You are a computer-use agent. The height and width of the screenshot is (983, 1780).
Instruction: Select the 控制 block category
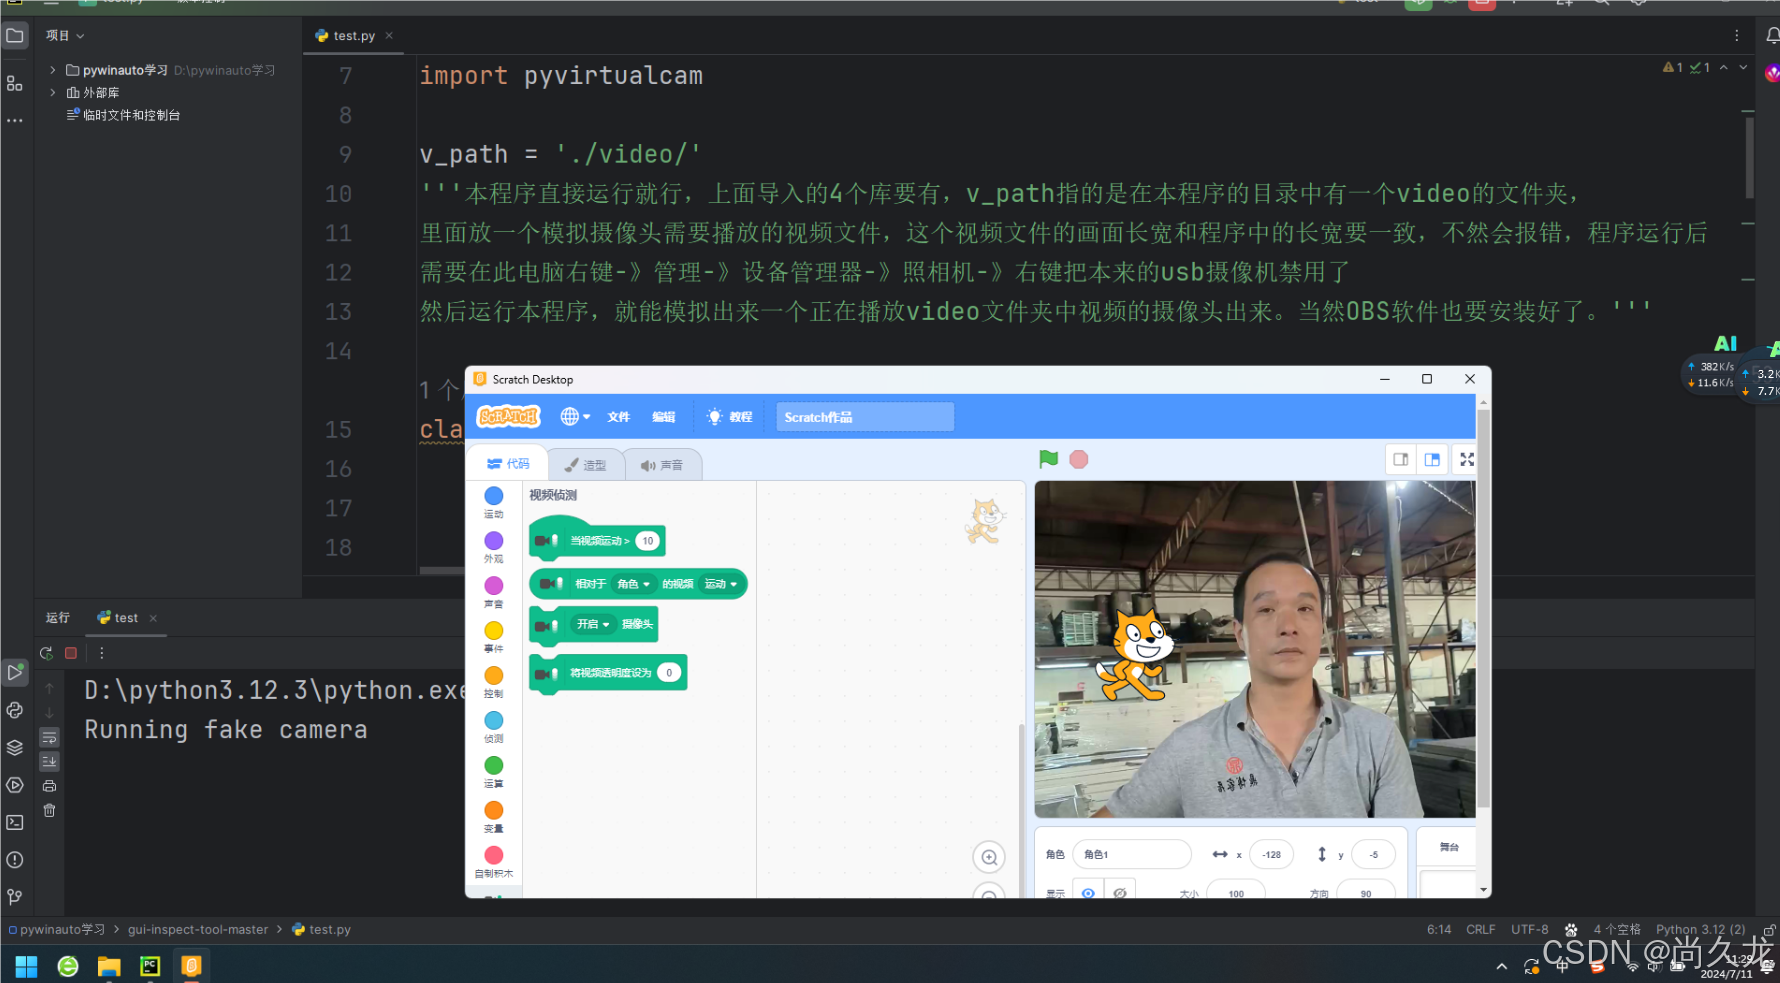tap(494, 682)
